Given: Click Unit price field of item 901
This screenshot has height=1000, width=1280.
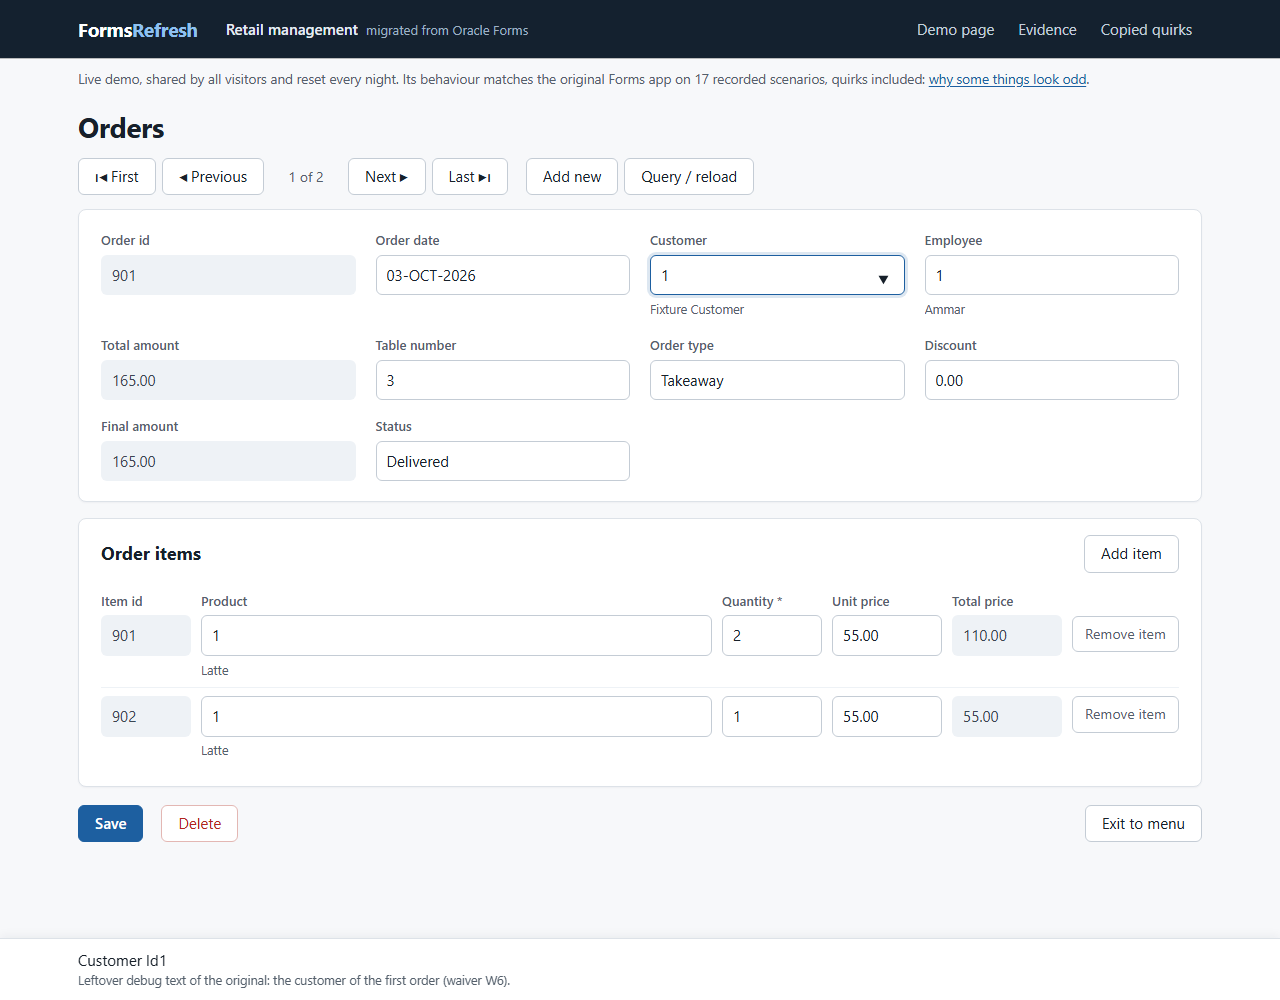Looking at the screenshot, I should point(887,636).
